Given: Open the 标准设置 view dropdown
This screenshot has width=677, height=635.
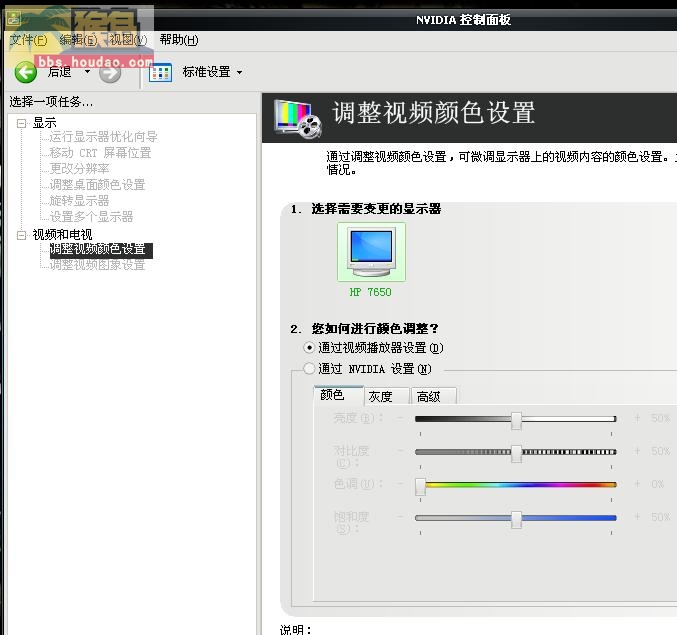Looking at the screenshot, I should point(240,73).
